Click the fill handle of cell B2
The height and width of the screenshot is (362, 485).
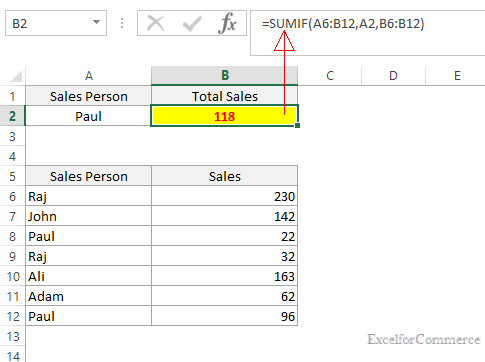click(297, 125)
